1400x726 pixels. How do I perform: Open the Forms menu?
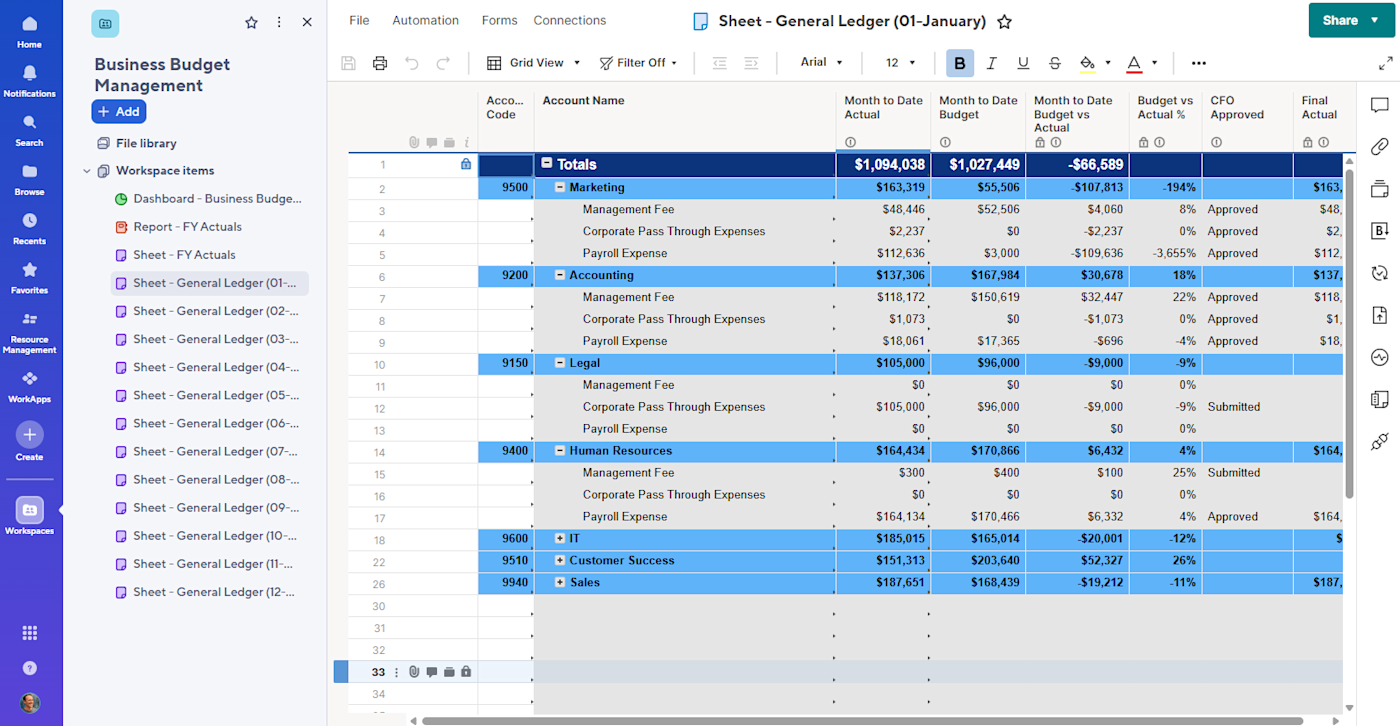click(499, 20)
